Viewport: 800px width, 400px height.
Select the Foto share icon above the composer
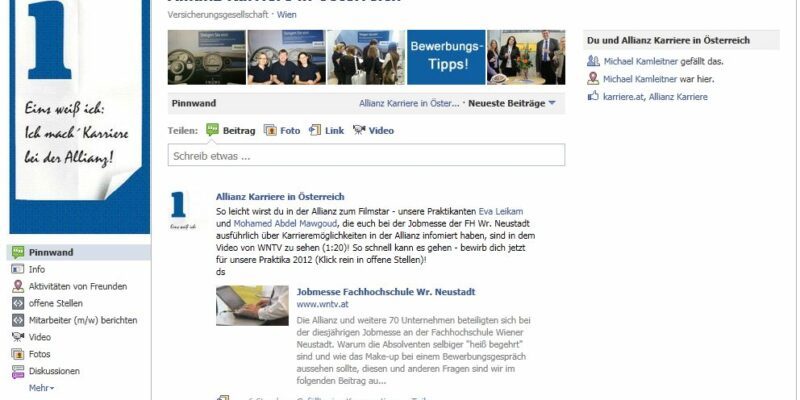pos(270,130)
